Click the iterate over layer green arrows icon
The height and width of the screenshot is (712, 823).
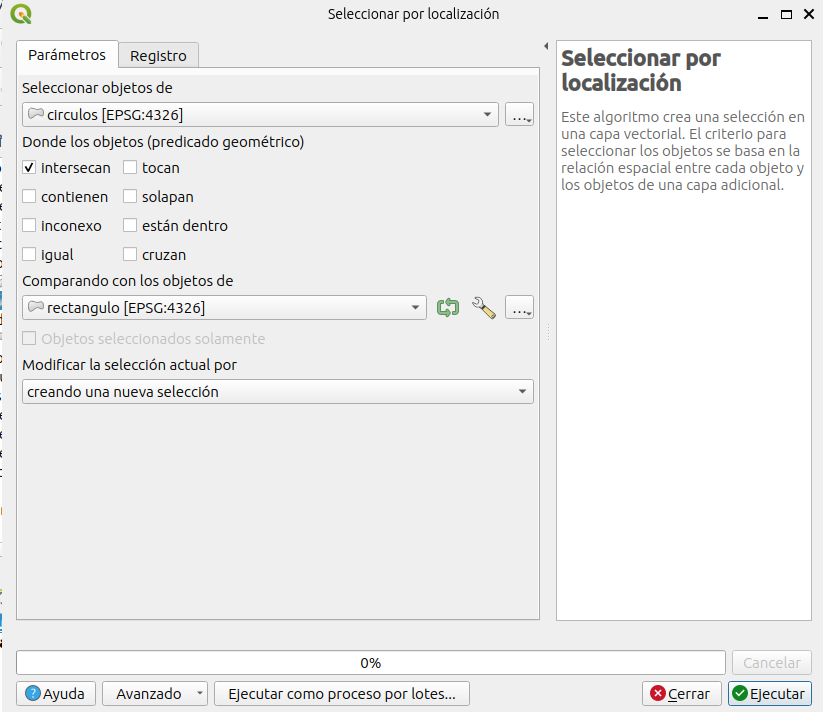(x=448, y=308)
